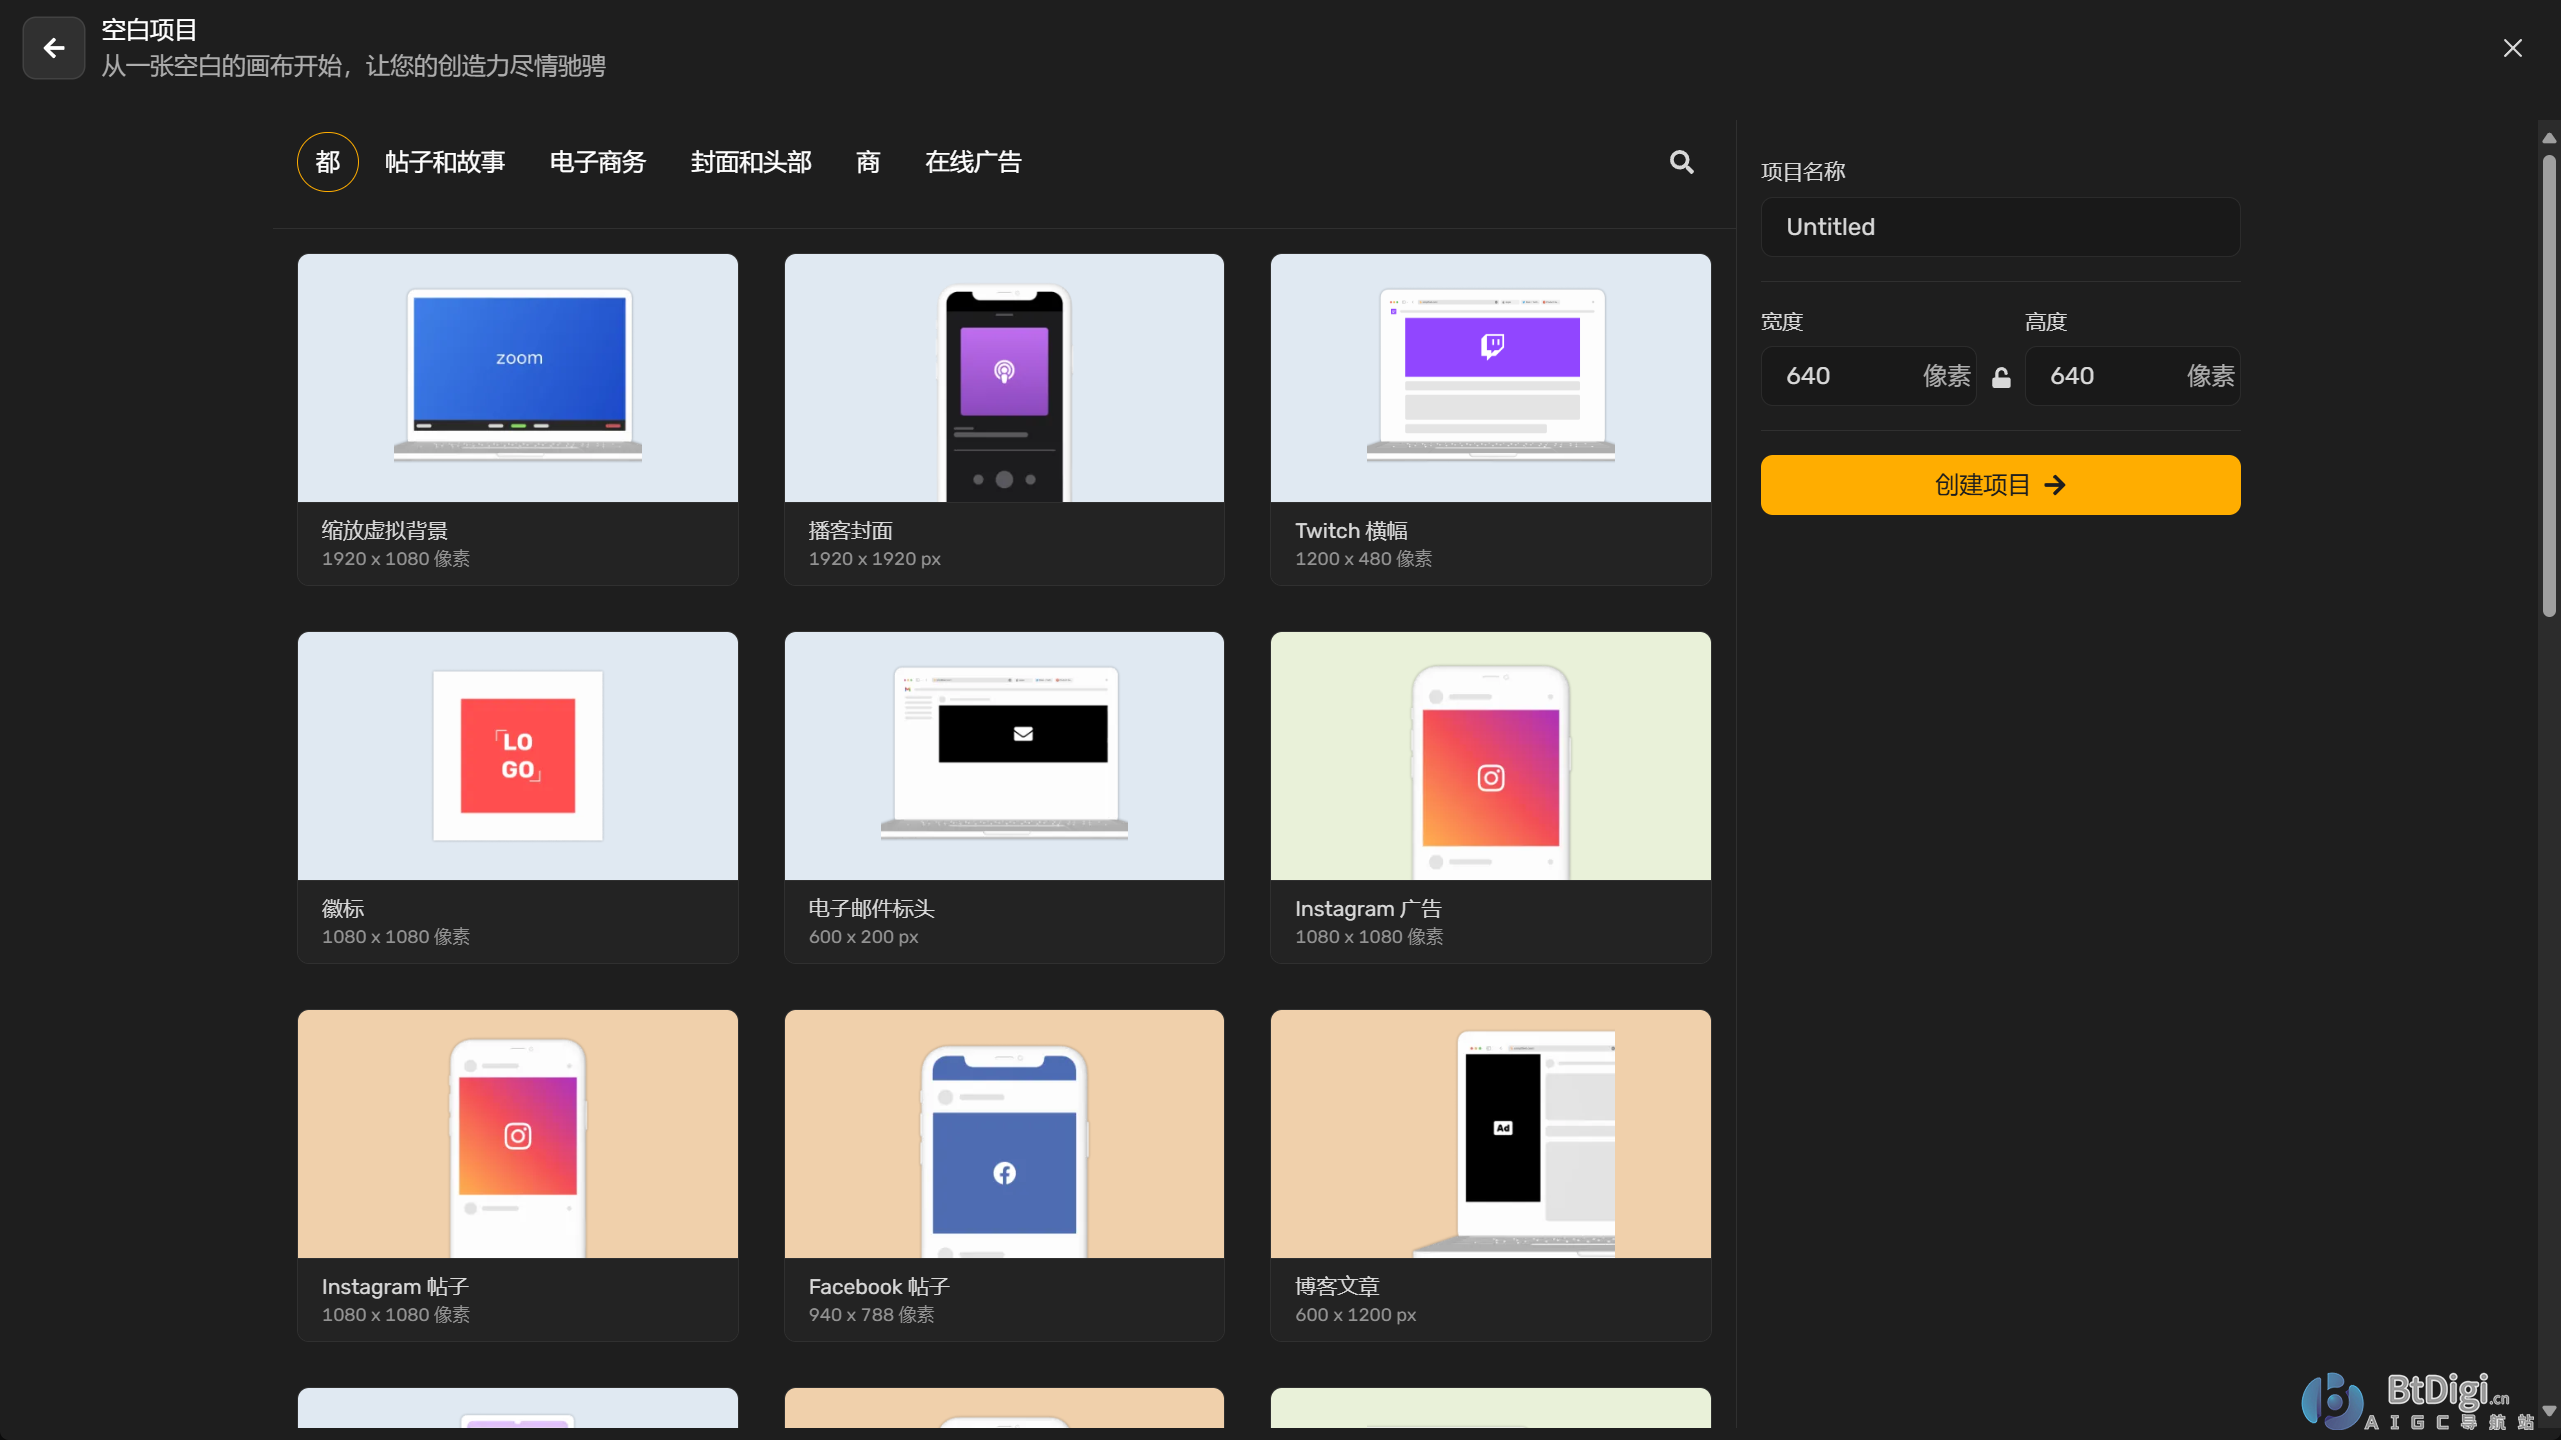This screenshot has height=1440, width=2561.
Task: Select the 电子邮件标头 template thumbnail
Action: [x=1004, y=756]
